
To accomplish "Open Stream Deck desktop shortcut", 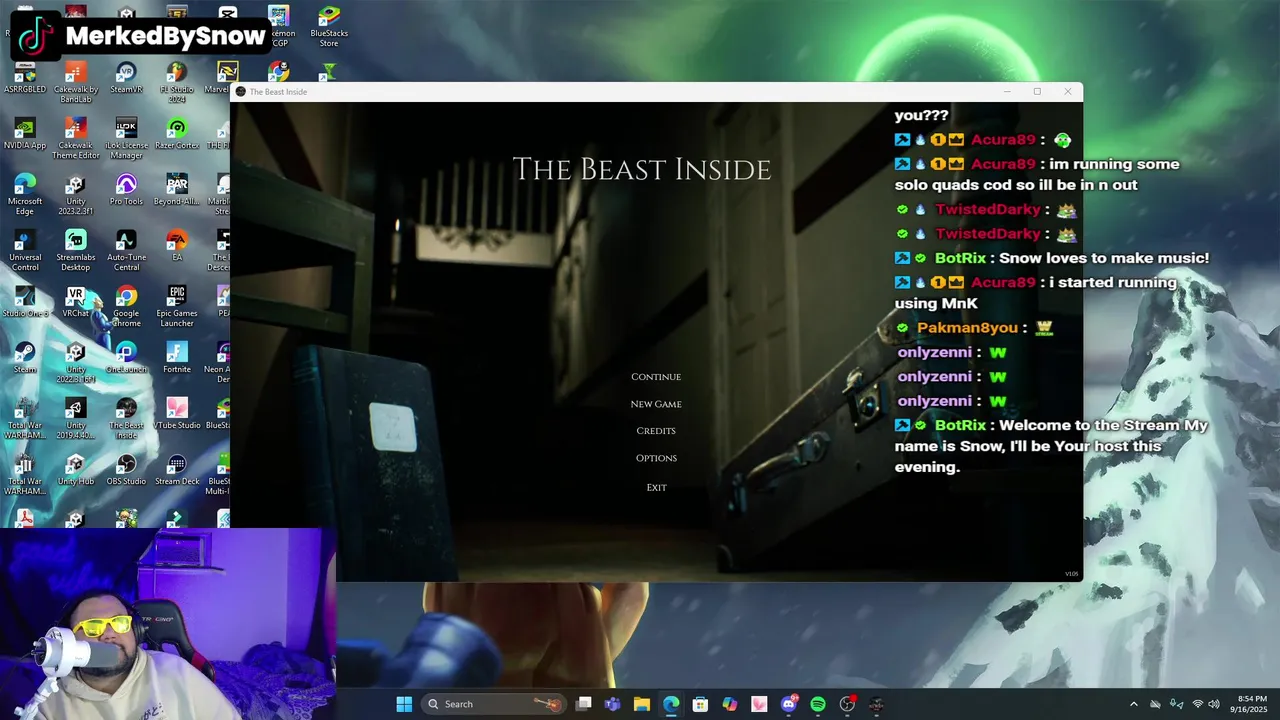I will coord(177,471).
